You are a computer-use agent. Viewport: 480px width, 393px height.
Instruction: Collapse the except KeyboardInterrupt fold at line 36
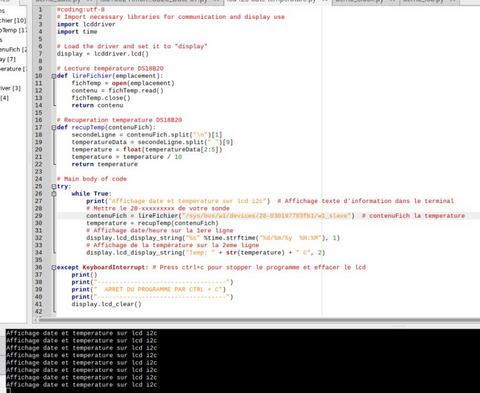tap(54, 268)
